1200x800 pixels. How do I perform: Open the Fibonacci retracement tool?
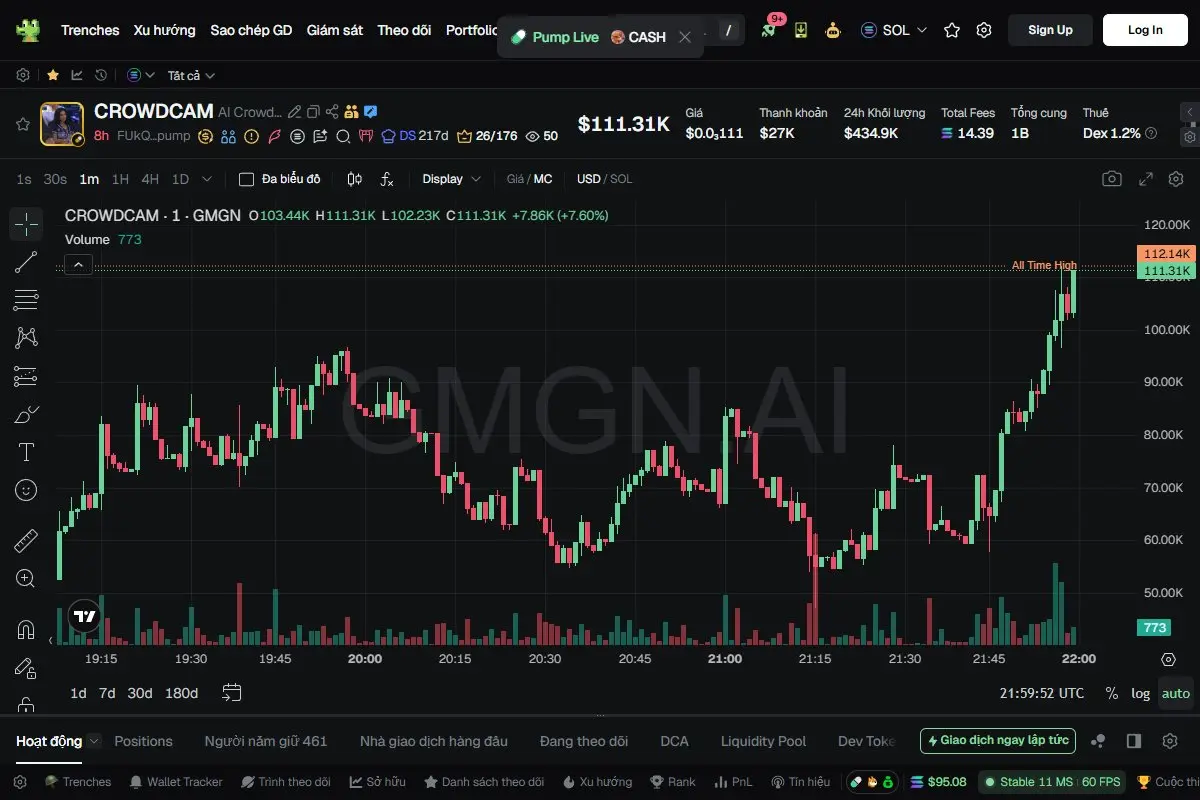(x=26, y=300)
